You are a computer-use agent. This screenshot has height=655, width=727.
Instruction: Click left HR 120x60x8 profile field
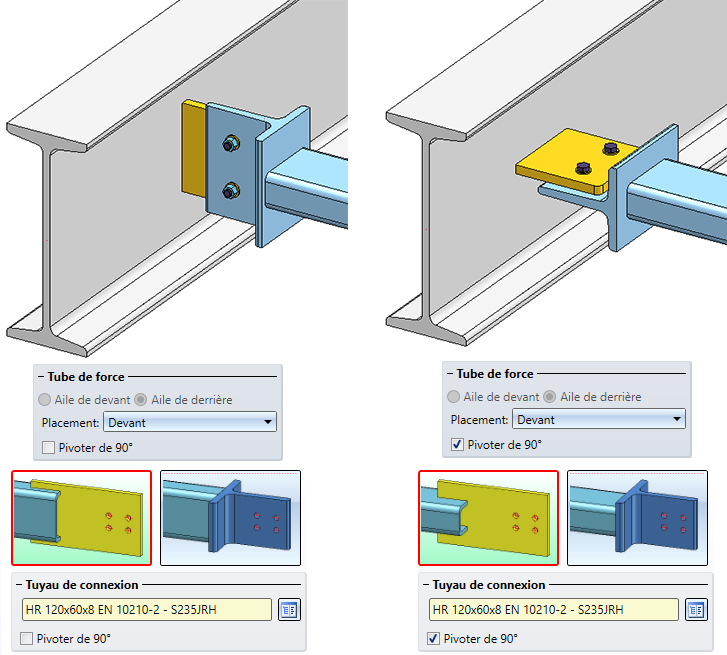click(x=147, y=610)
